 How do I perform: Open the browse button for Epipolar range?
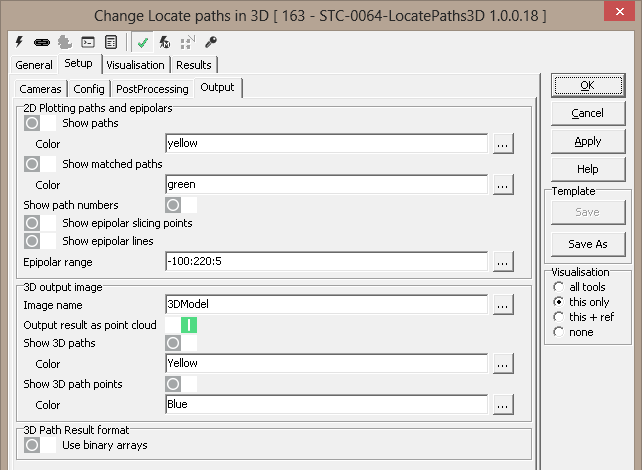tap(502, 262)
